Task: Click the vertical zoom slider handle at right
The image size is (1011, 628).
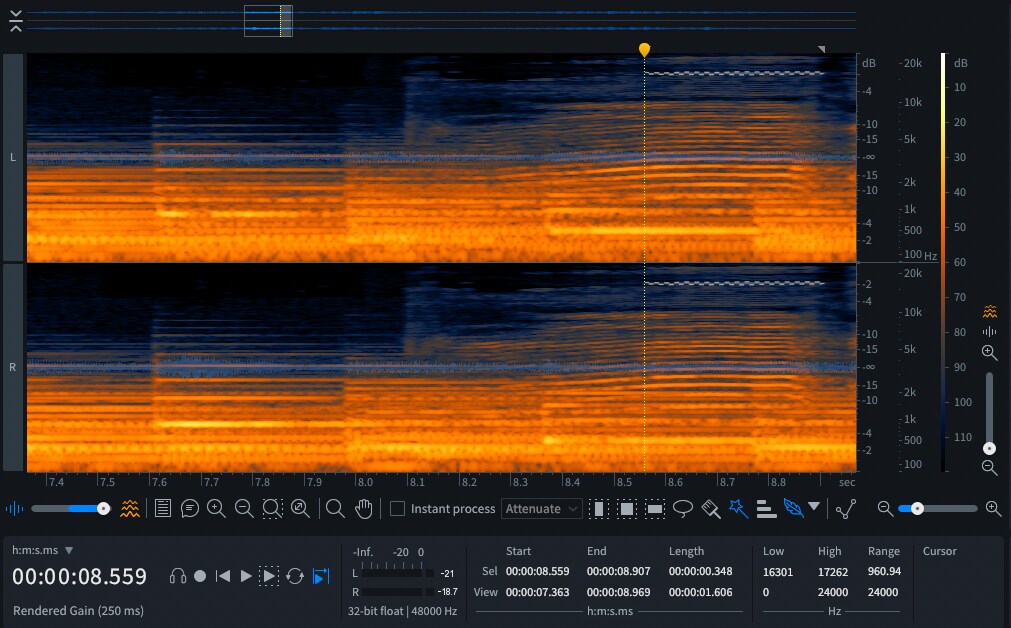Action: pos(989,448)
